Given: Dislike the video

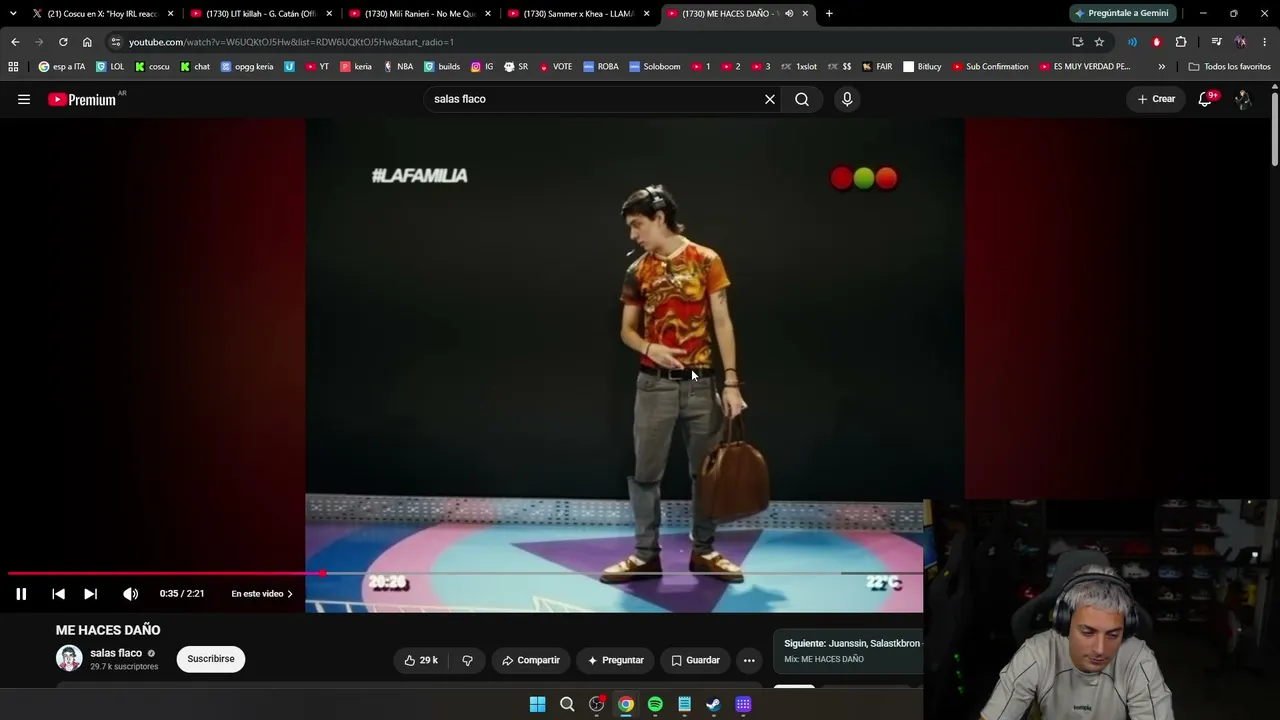Looking at the screenshot, I should pyautogui.click(x=467, y=660).
